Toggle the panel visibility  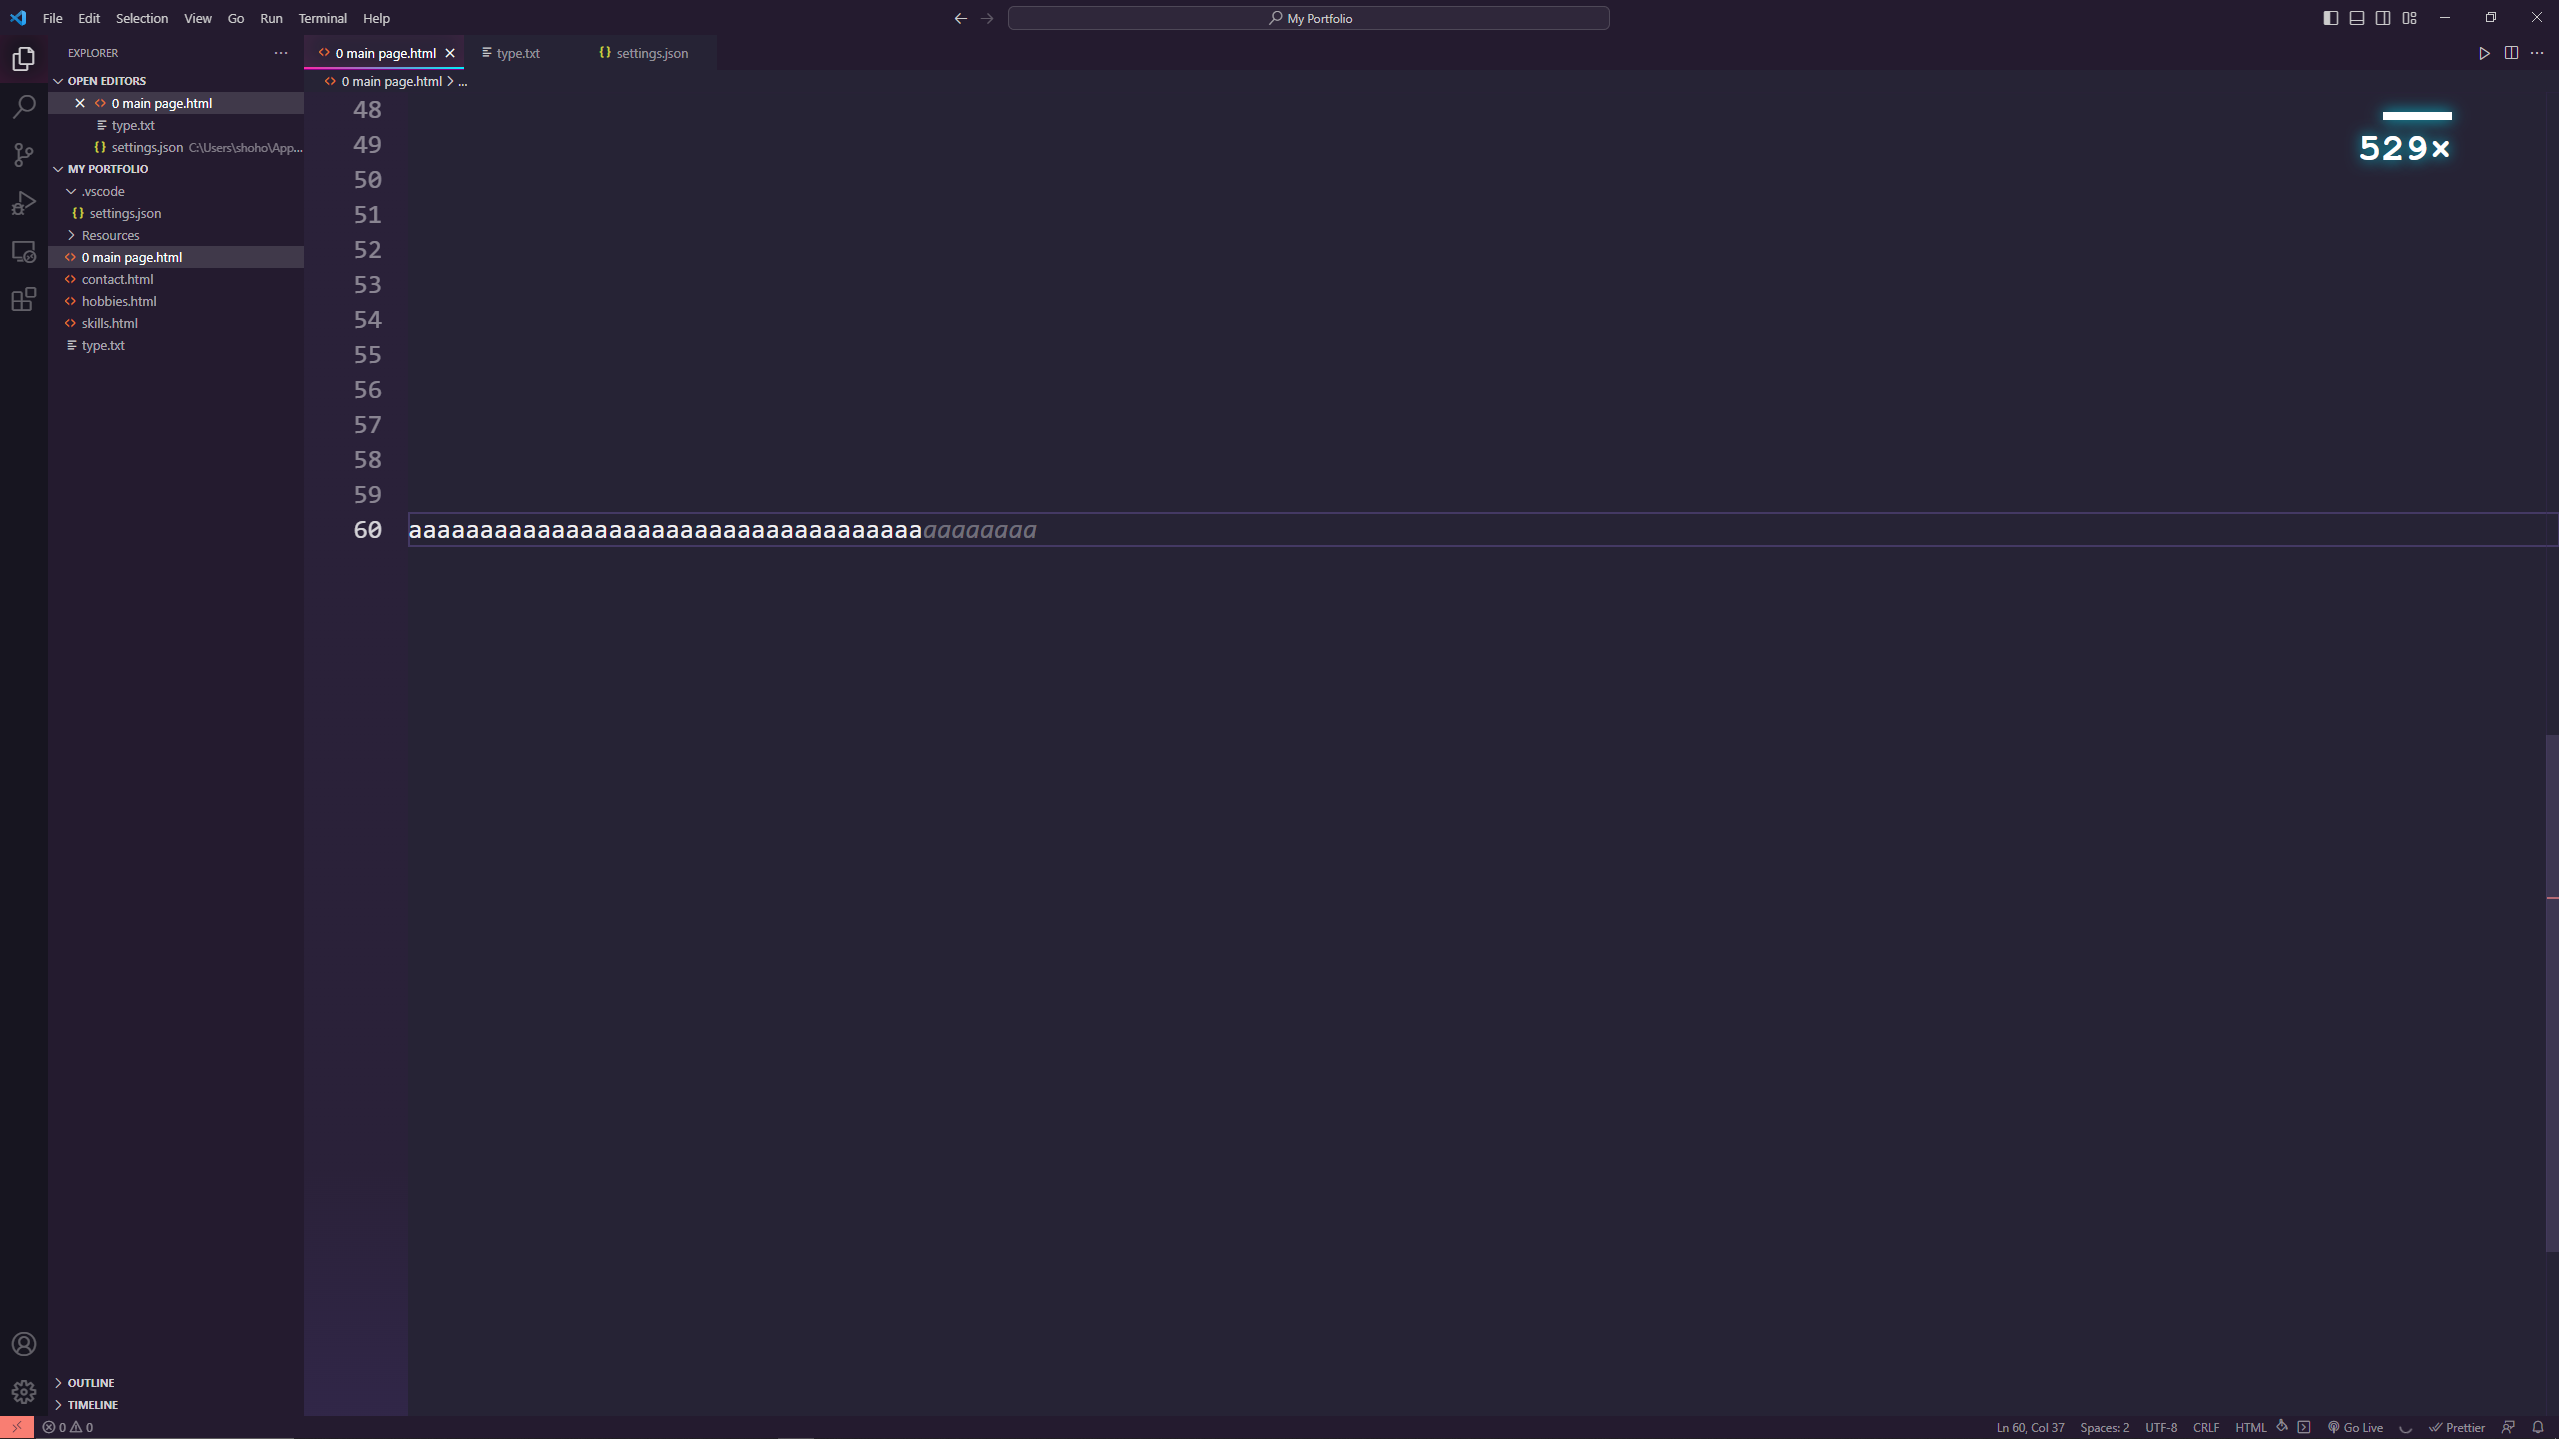(x=2356, y=17)
